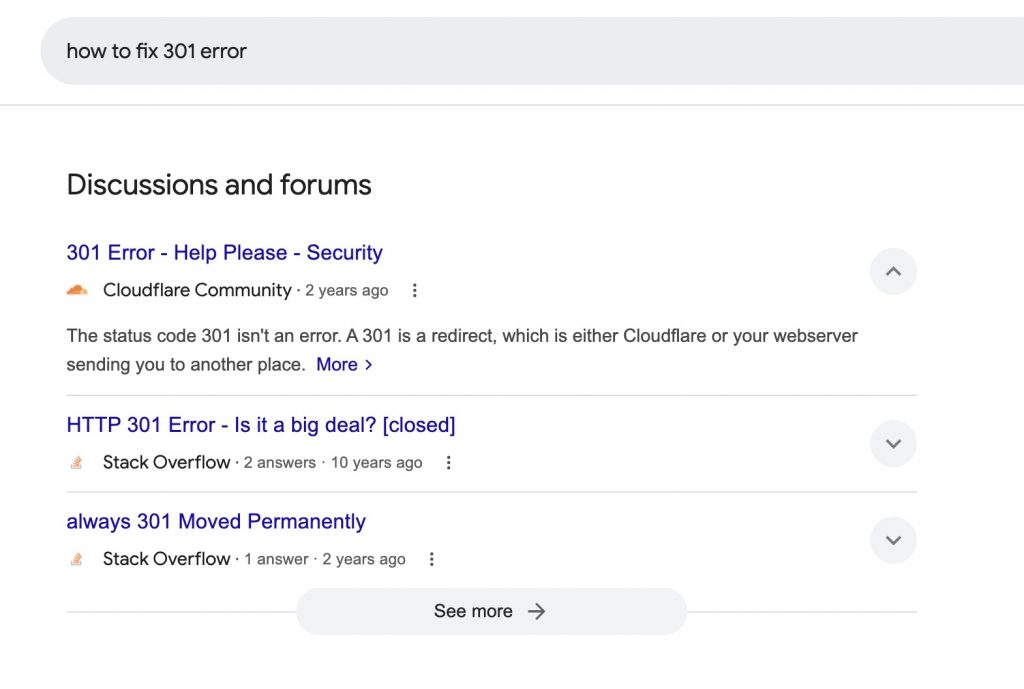Click the "See more" button
This screenshot has height=689, width=1024.
tap(491, 611)
